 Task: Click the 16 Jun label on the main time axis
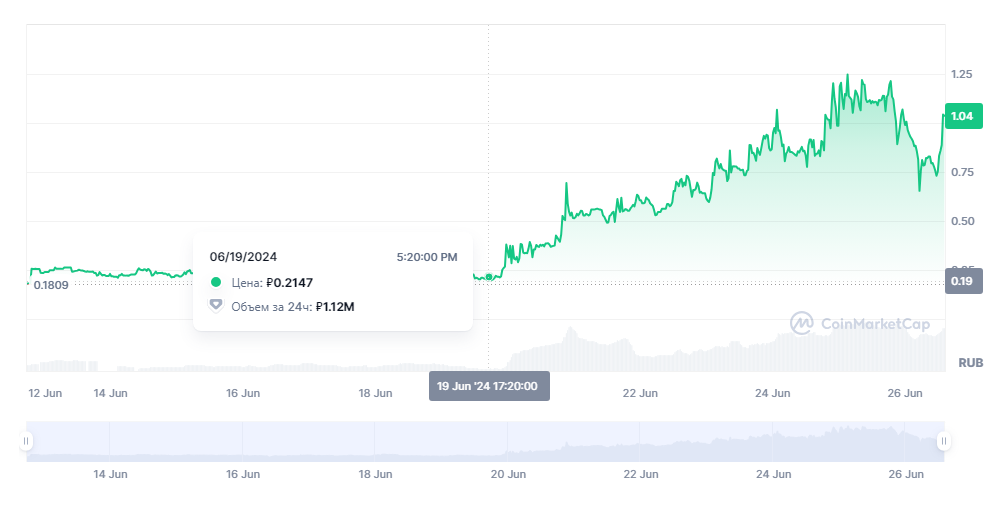(x=243, y=393)
